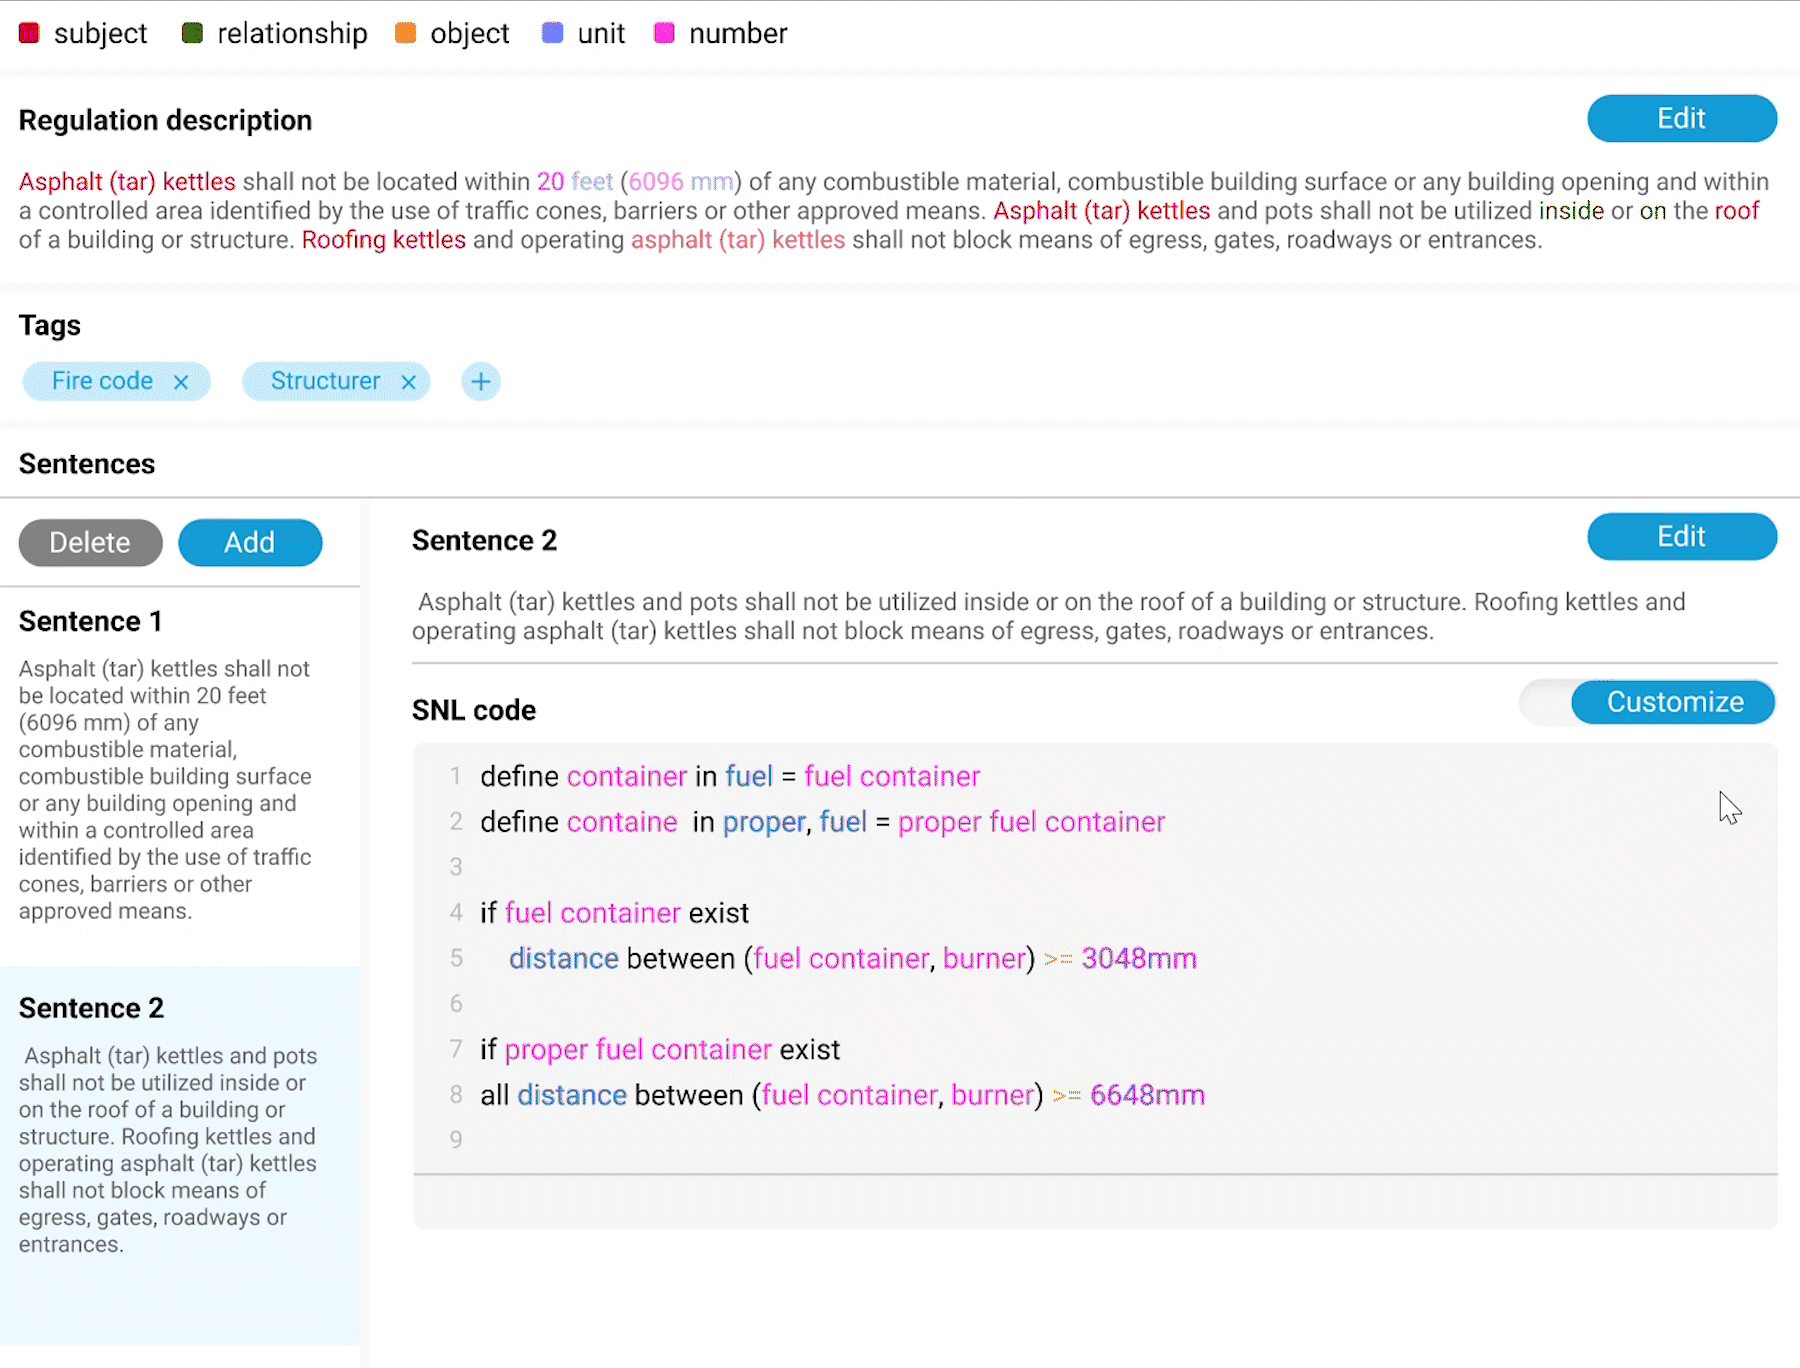Toggle the Customize switch for SNL code

1647,702
